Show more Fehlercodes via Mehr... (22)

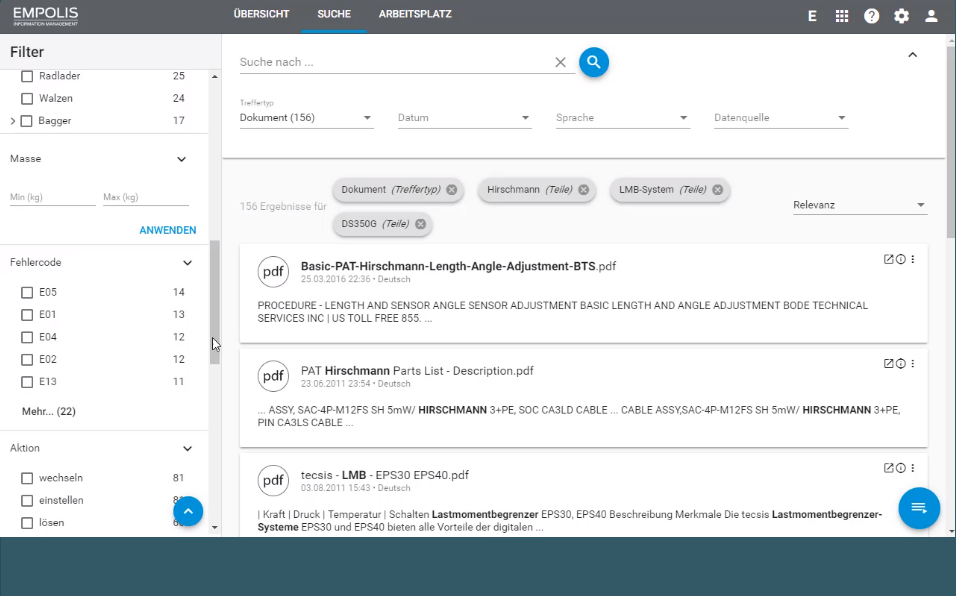[49, 411]
